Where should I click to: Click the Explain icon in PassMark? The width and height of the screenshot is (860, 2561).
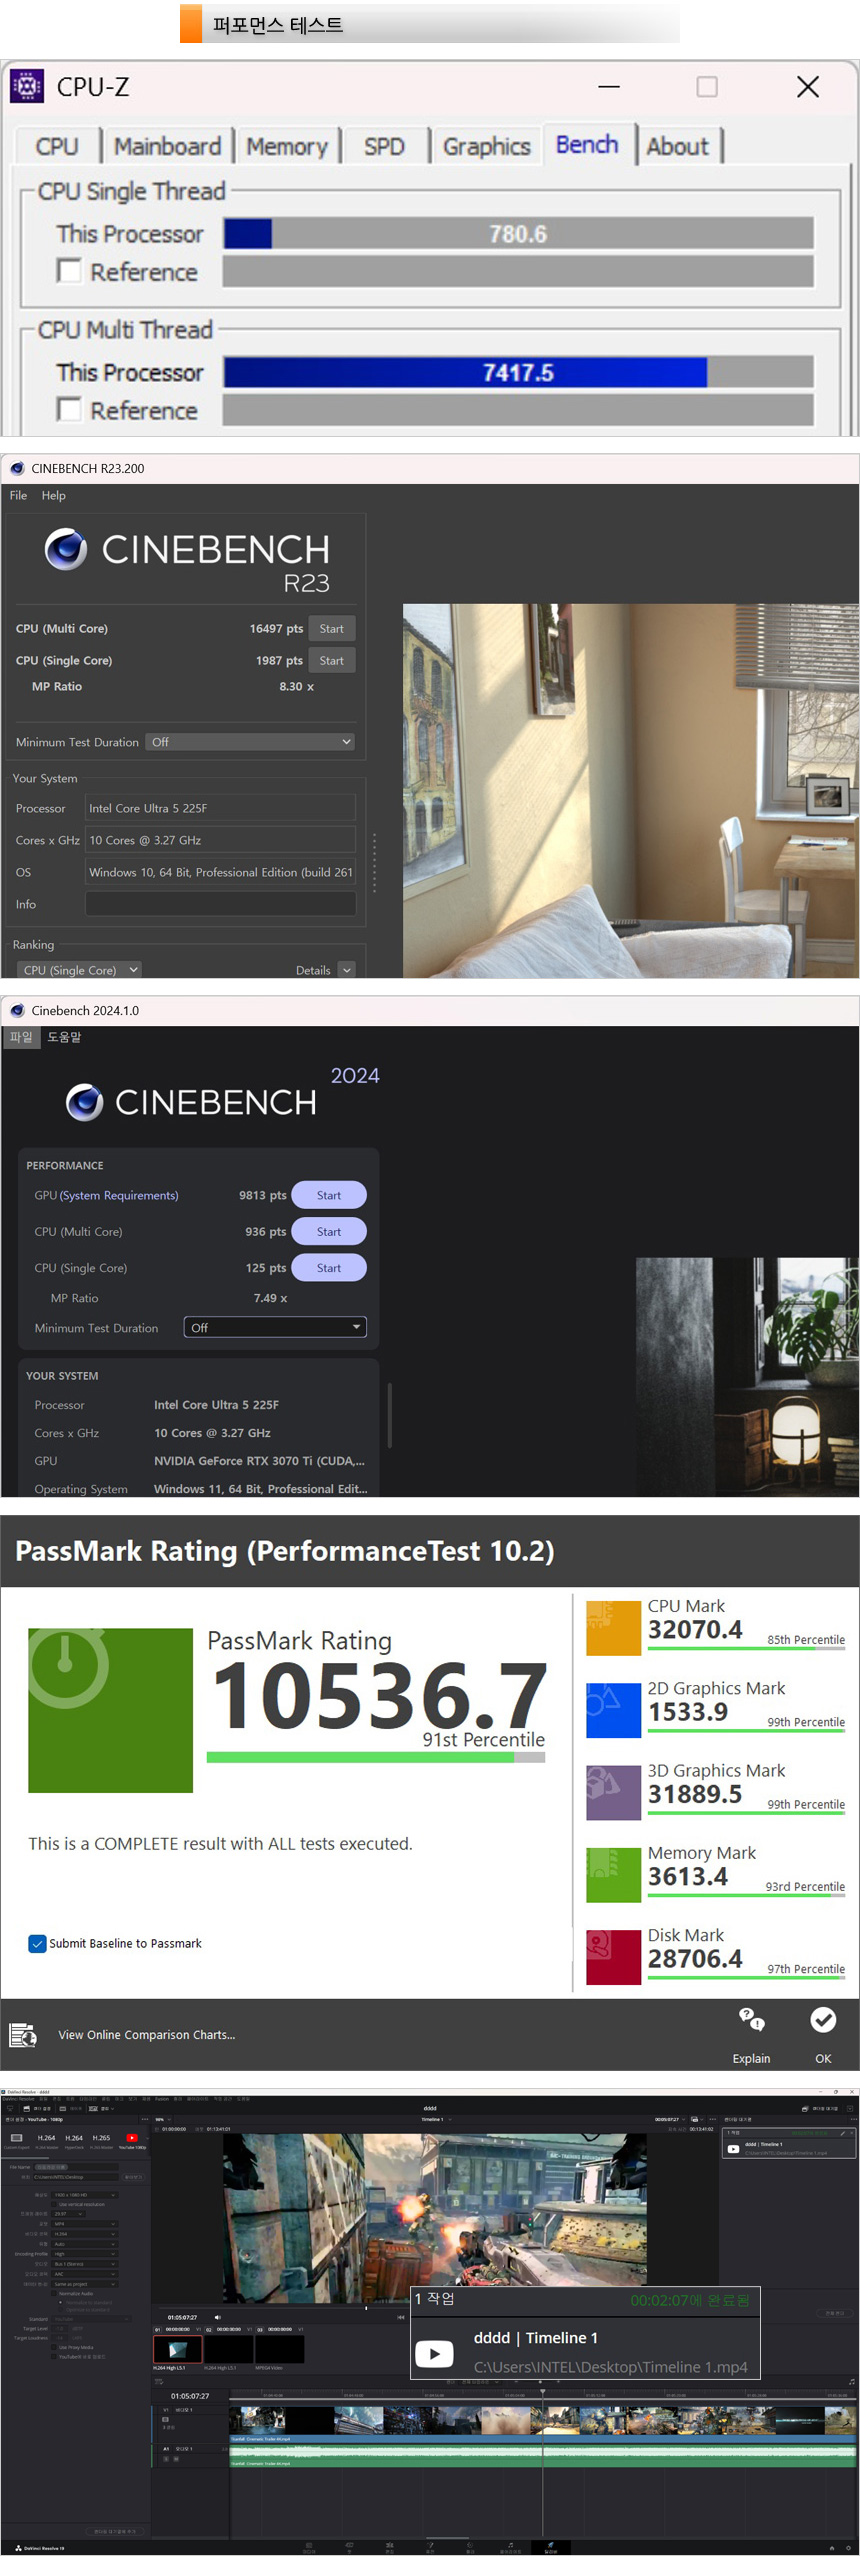(x=751, y=2021)
